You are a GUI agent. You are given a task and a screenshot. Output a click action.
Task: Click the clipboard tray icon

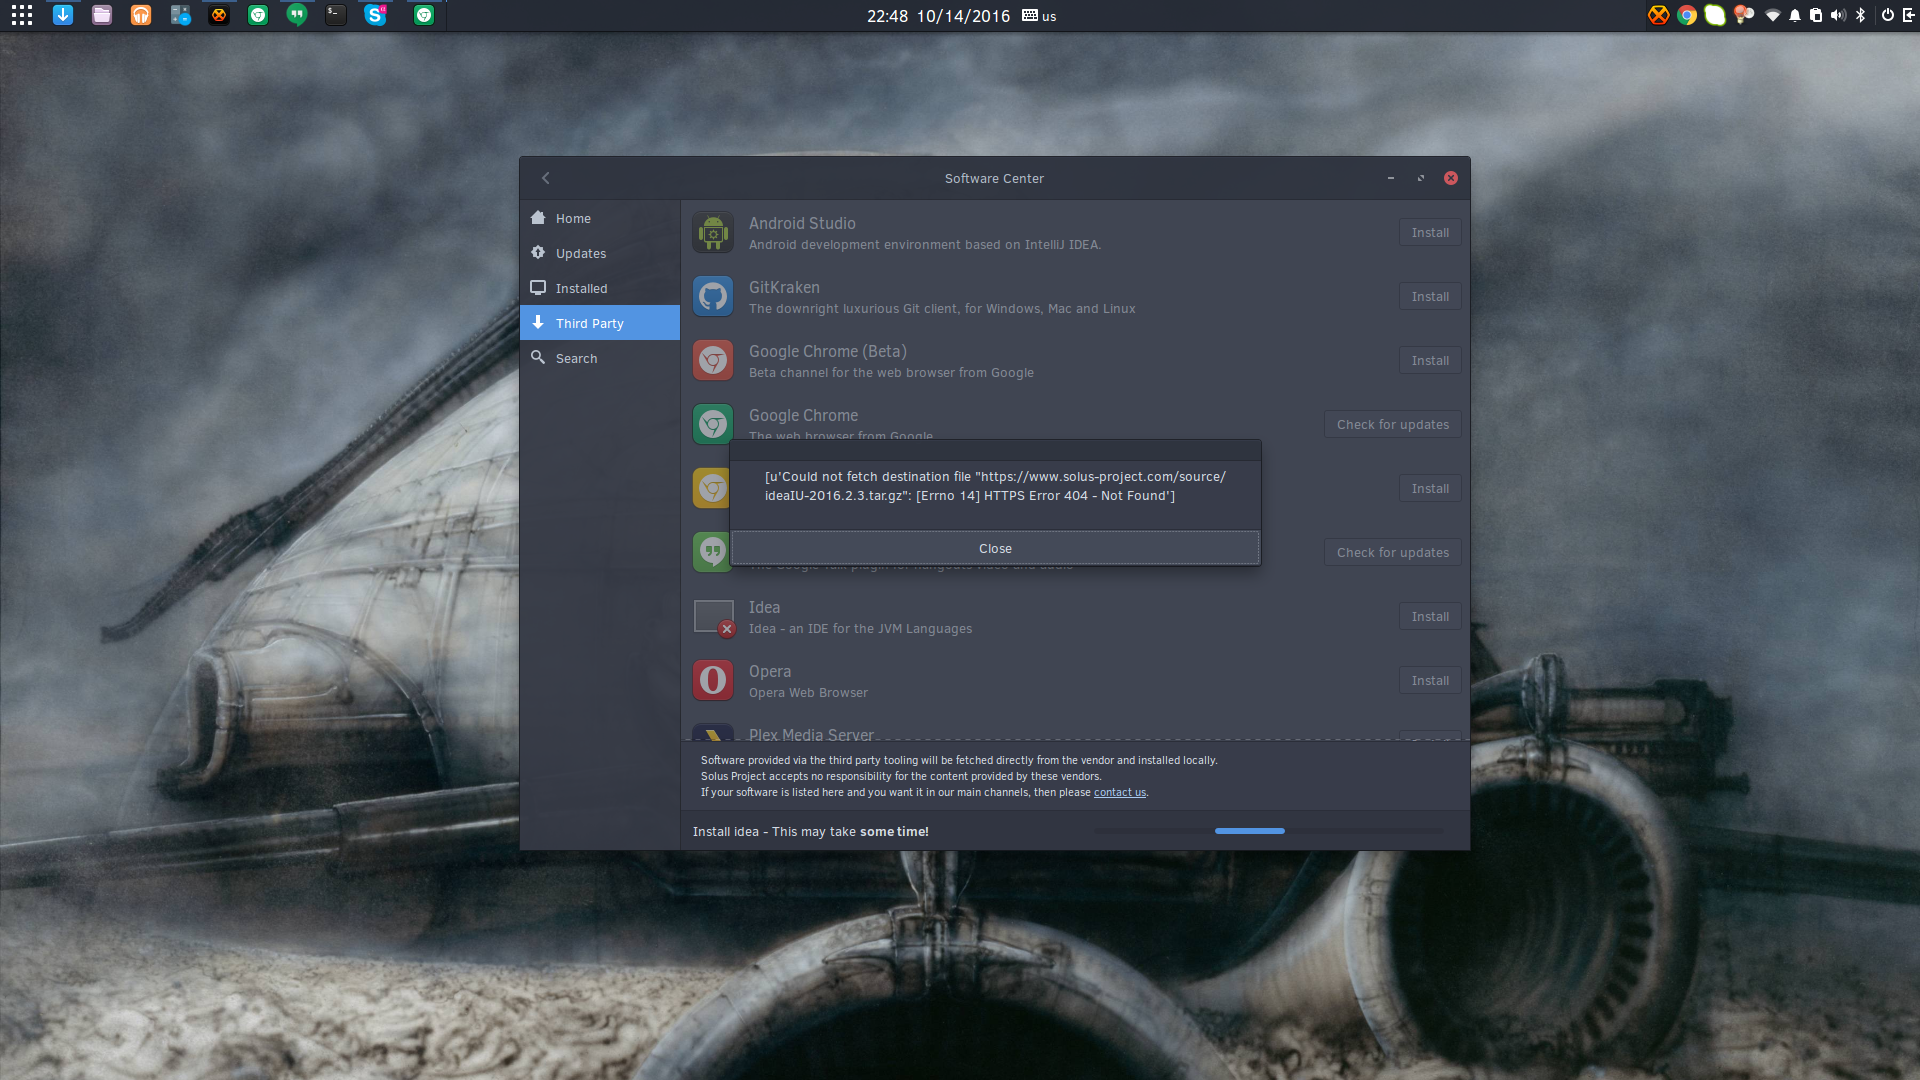coord(1816,15)
